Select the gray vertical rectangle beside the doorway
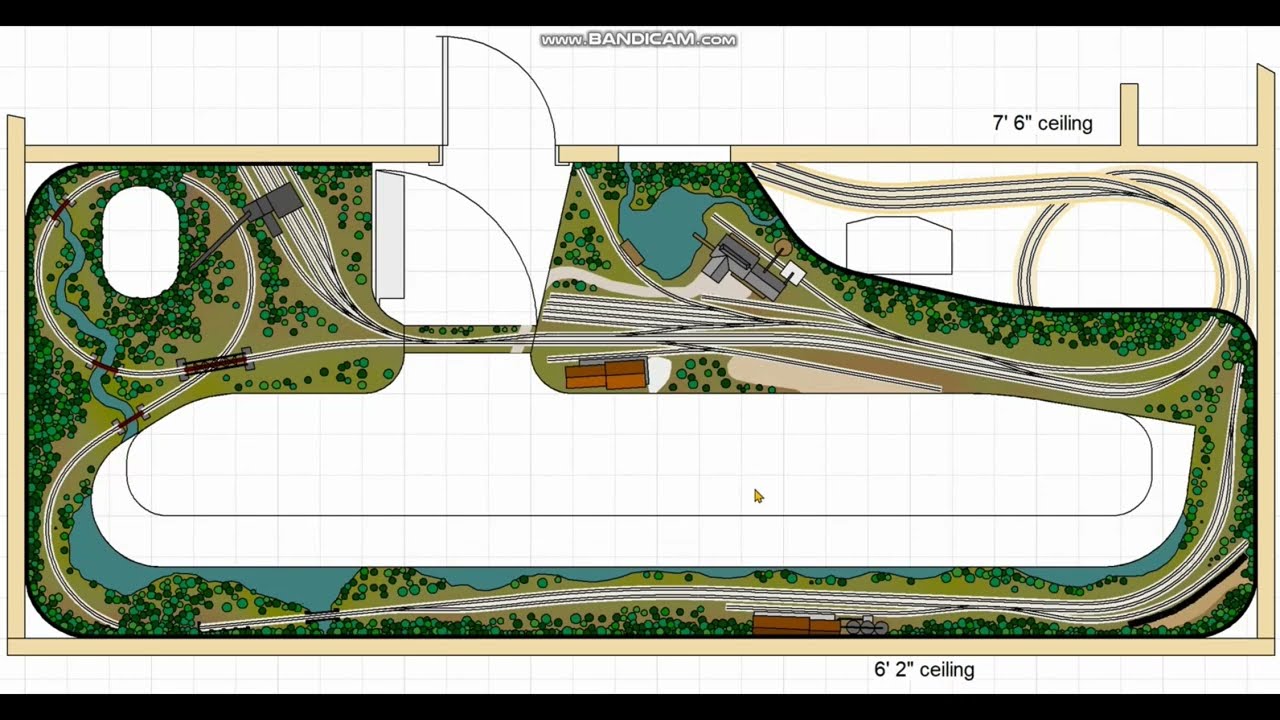The height and width of the screenshot is (720, 1280). coord(389,234)
